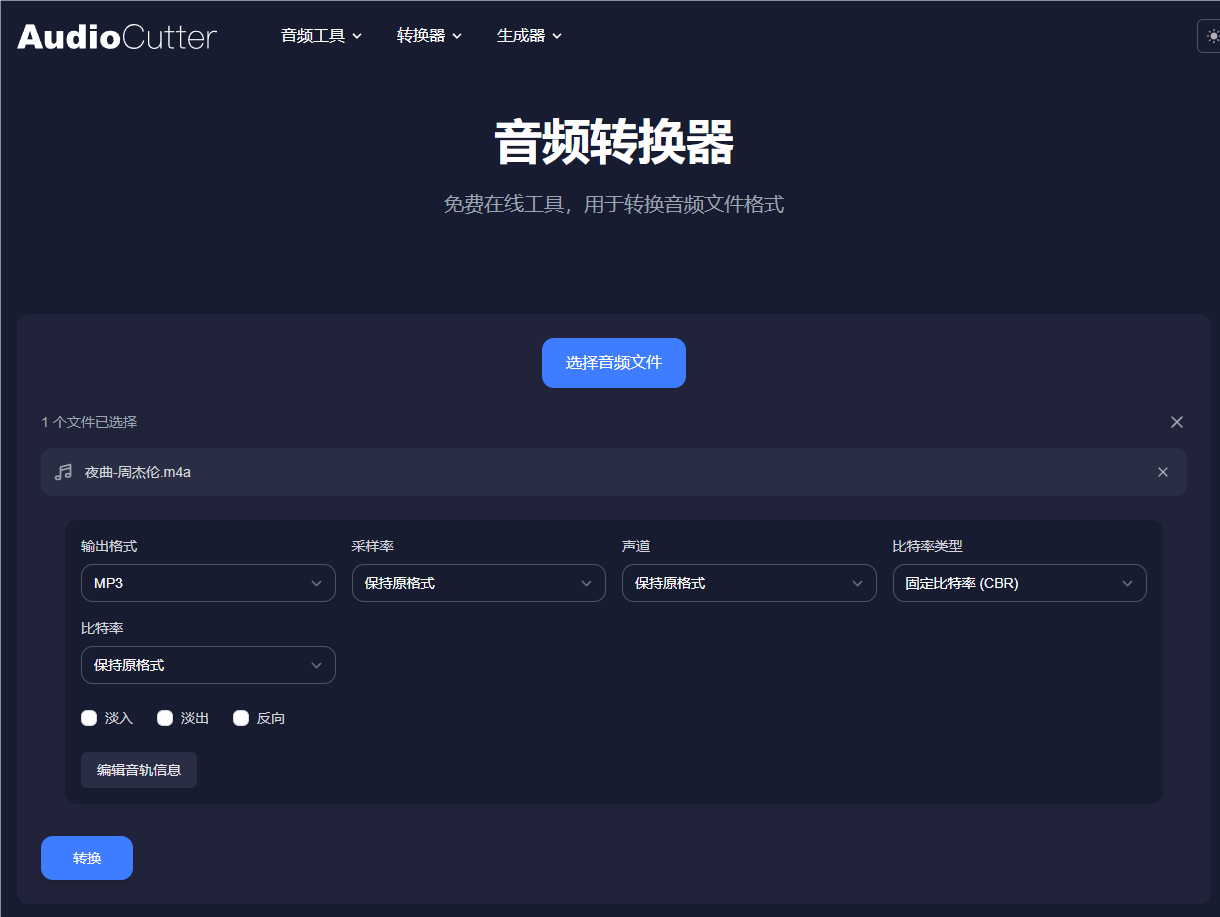Open the 输出格式 dropdown showing MP3
Image resolution: width=1220 pixels, height=917 pixels.
tap(207, 582)
